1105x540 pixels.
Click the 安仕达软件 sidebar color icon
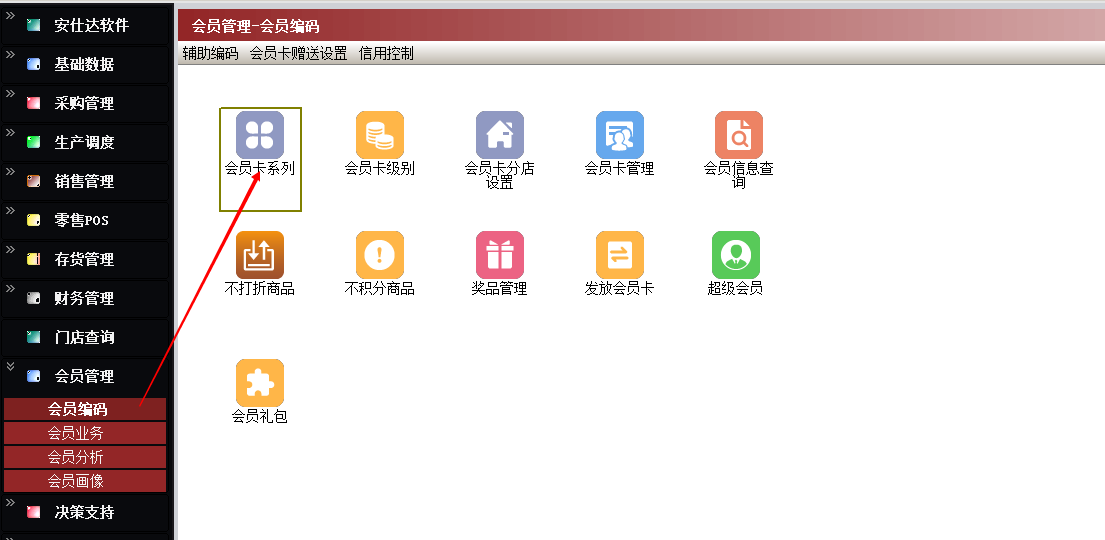[x=33, y=25]
